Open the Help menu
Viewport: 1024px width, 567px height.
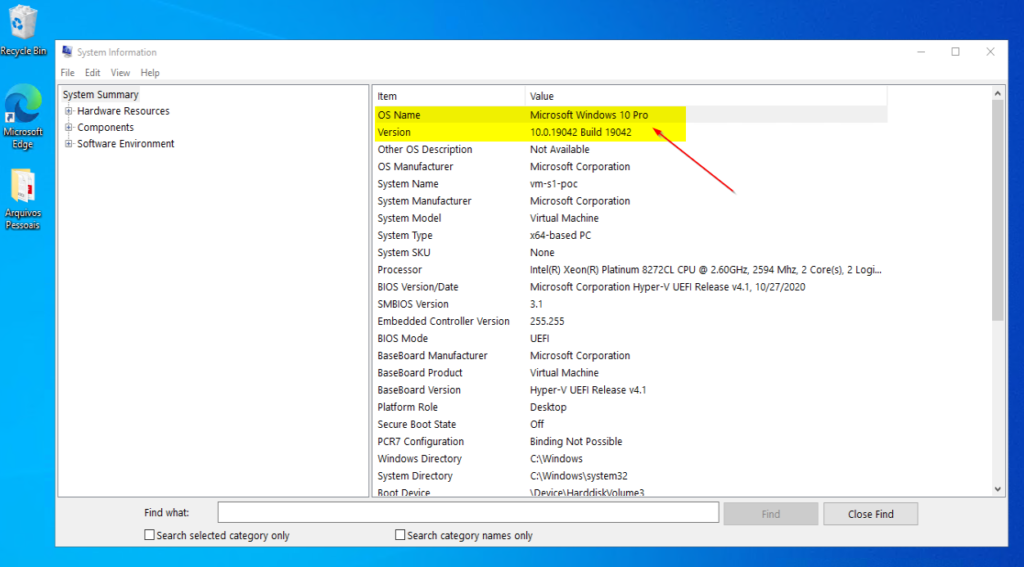pos(150,73)
